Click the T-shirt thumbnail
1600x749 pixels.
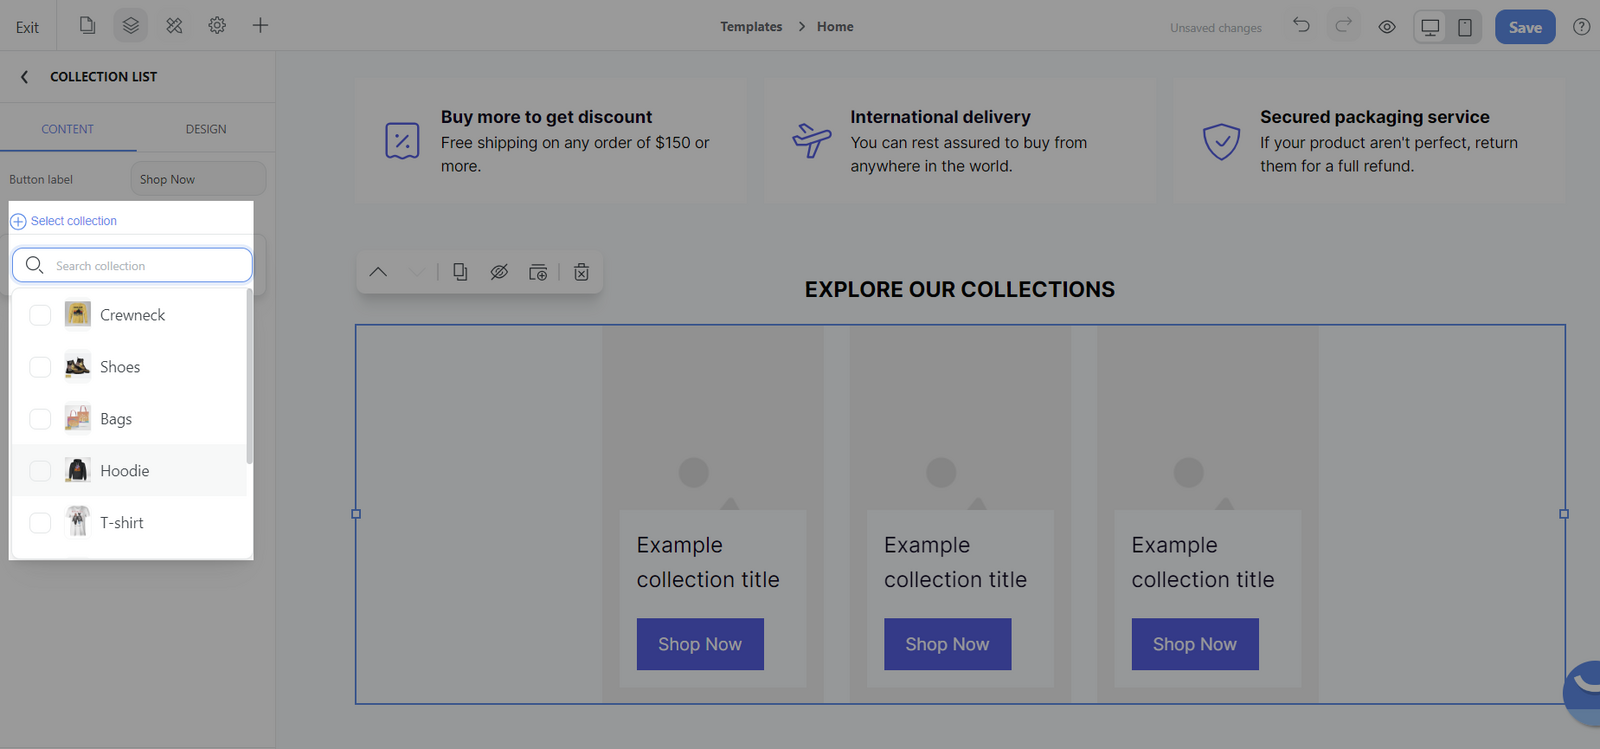tap(77, 522)
